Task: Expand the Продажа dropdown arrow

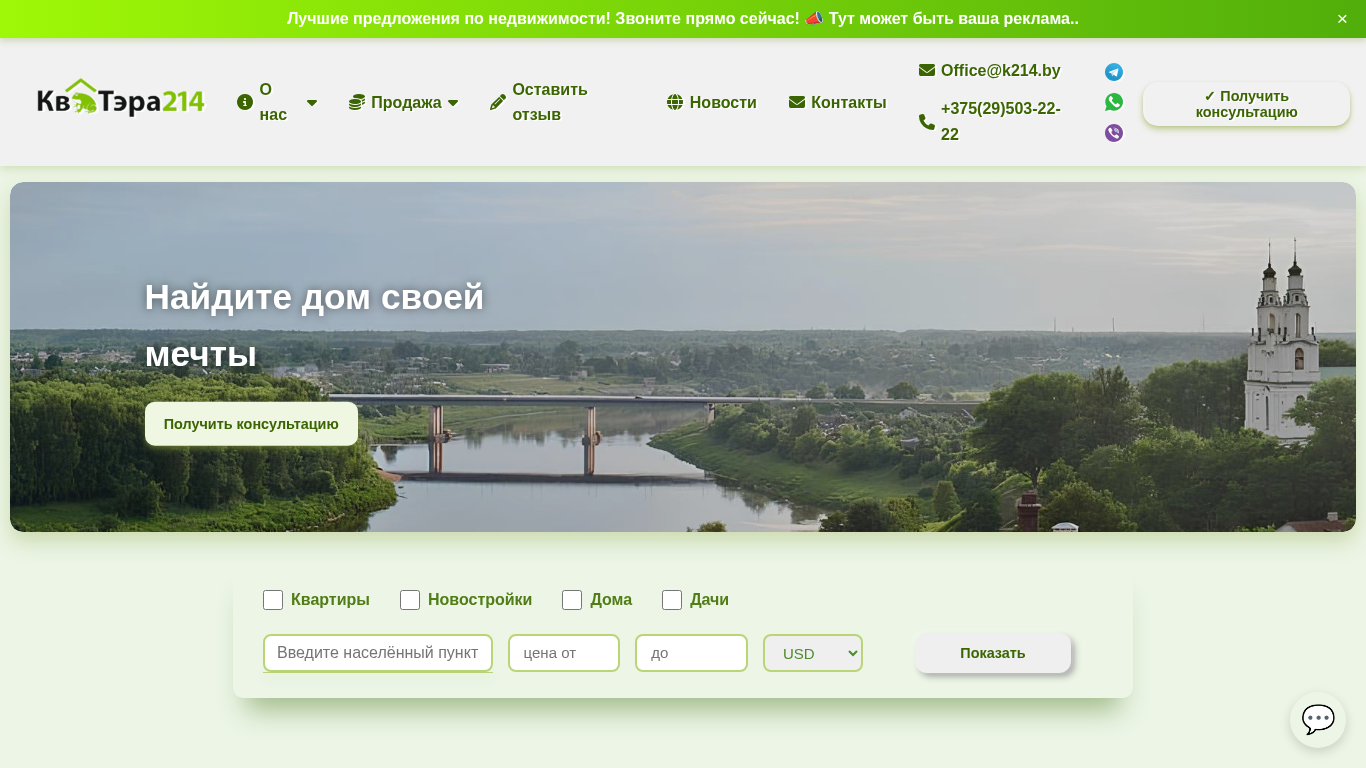Action: [453, 102]
